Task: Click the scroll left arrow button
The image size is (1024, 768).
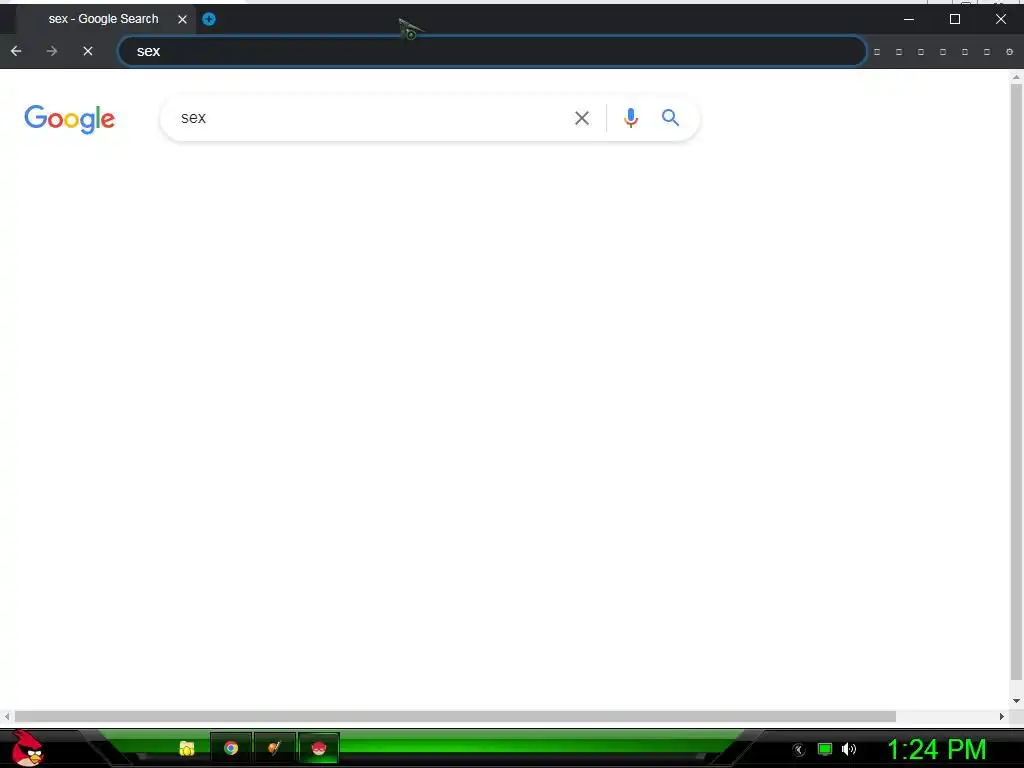Action: pyautogui.click(x=7, y=716)
